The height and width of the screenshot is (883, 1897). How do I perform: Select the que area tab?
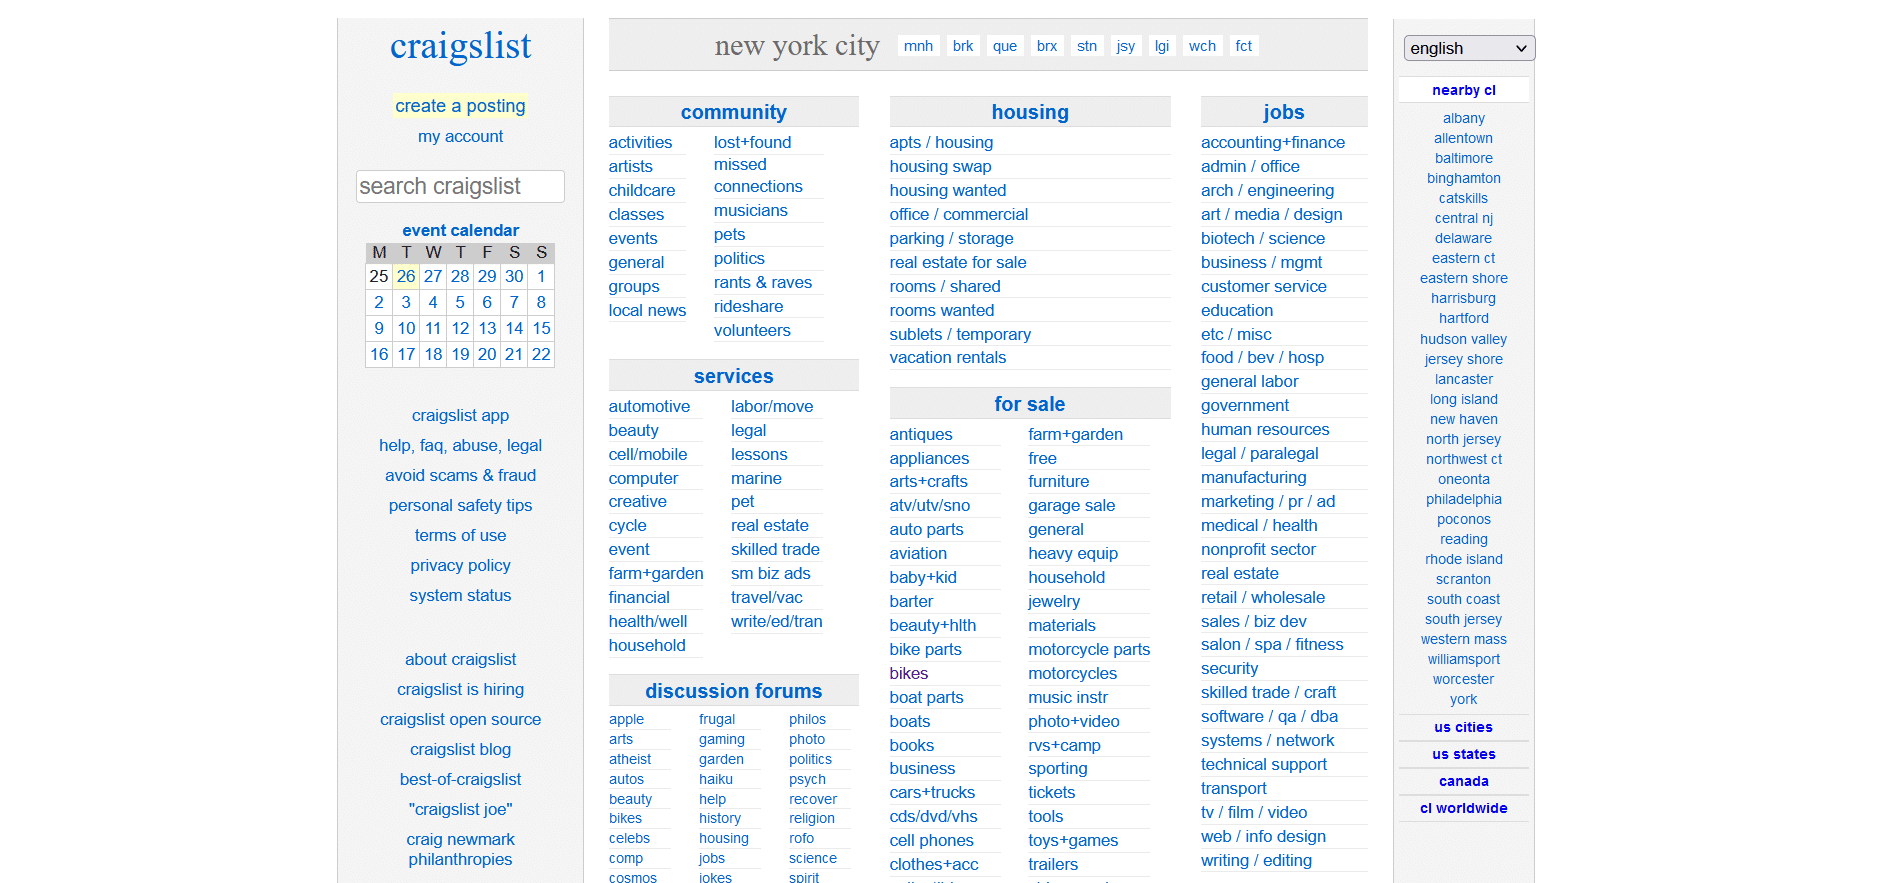(1005, 46)
